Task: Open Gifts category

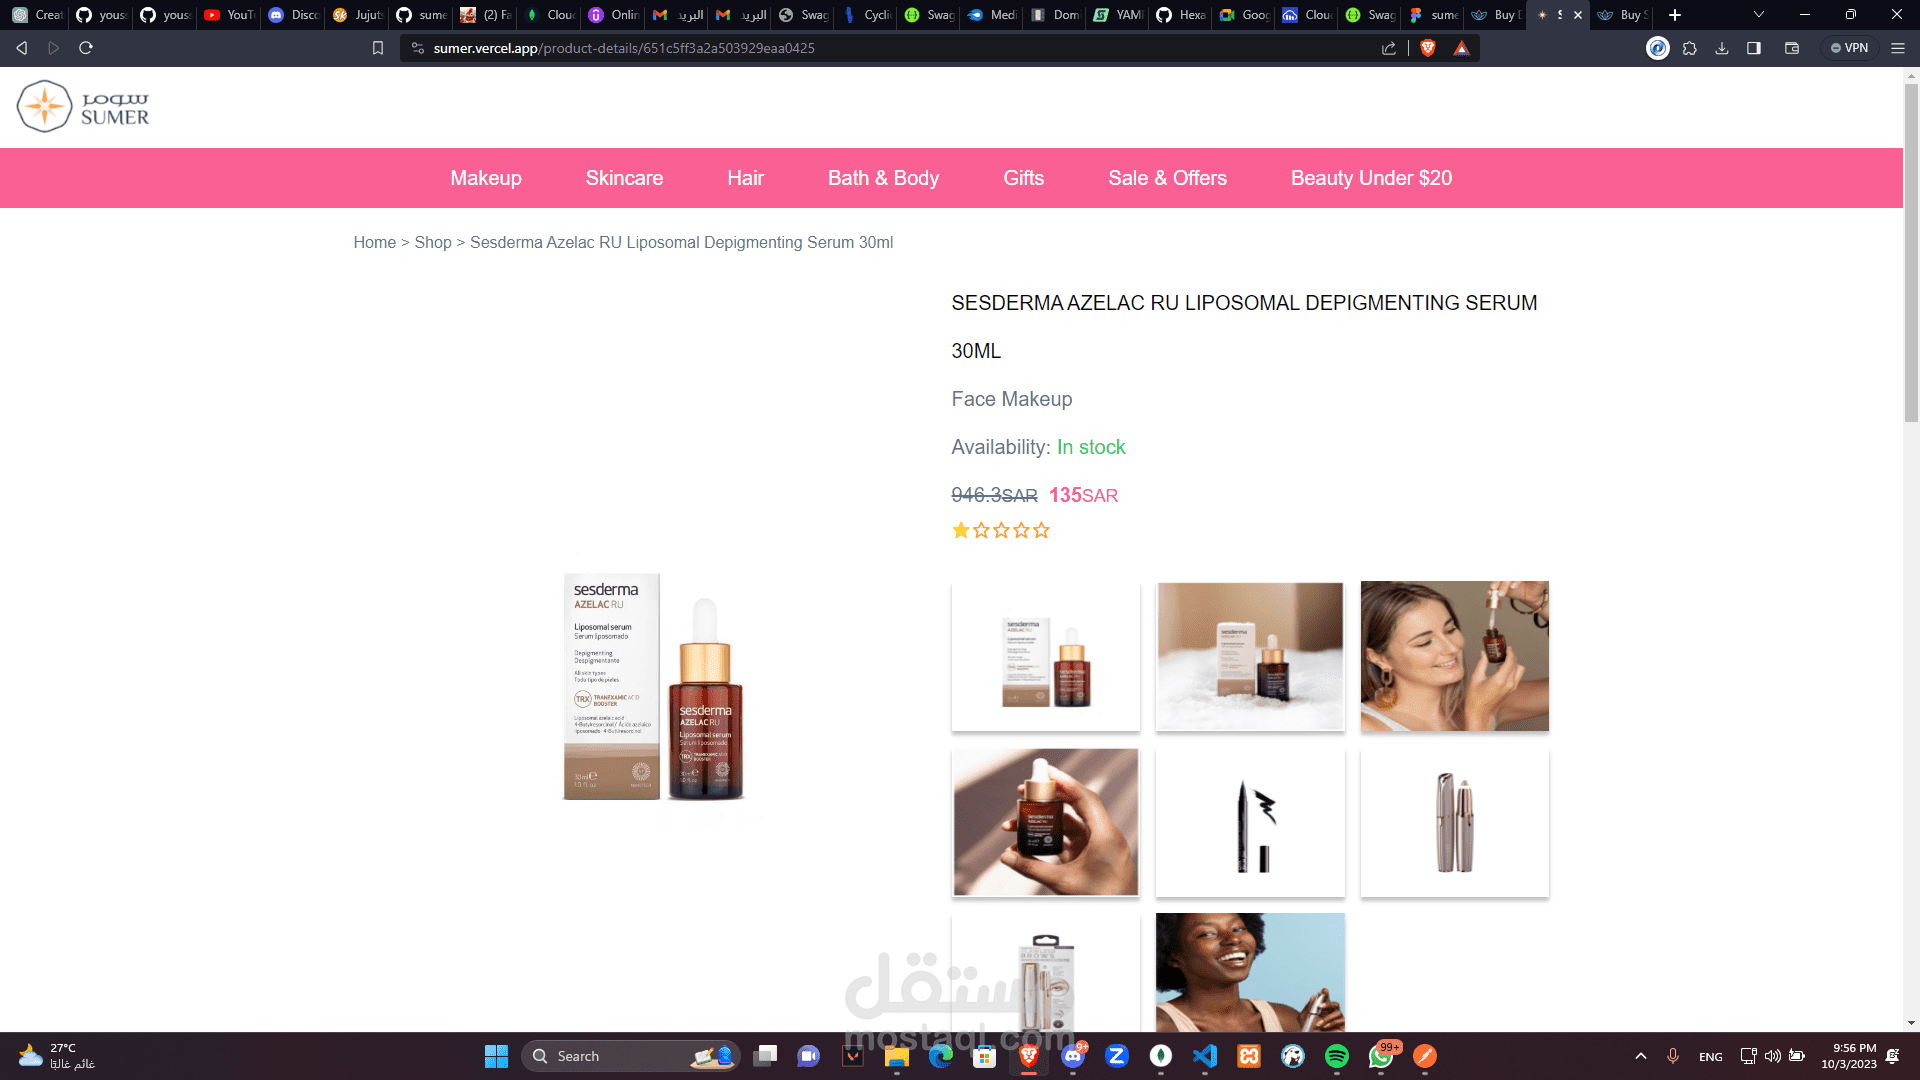Action: [x=1024, y=178]
